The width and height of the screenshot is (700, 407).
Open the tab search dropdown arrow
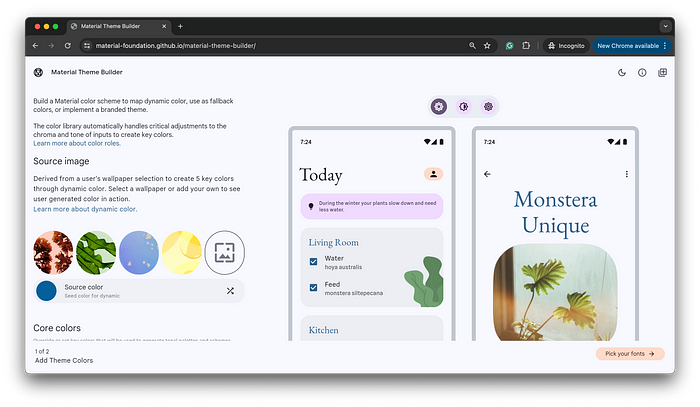pyautogui.click(x=665, y=26)
